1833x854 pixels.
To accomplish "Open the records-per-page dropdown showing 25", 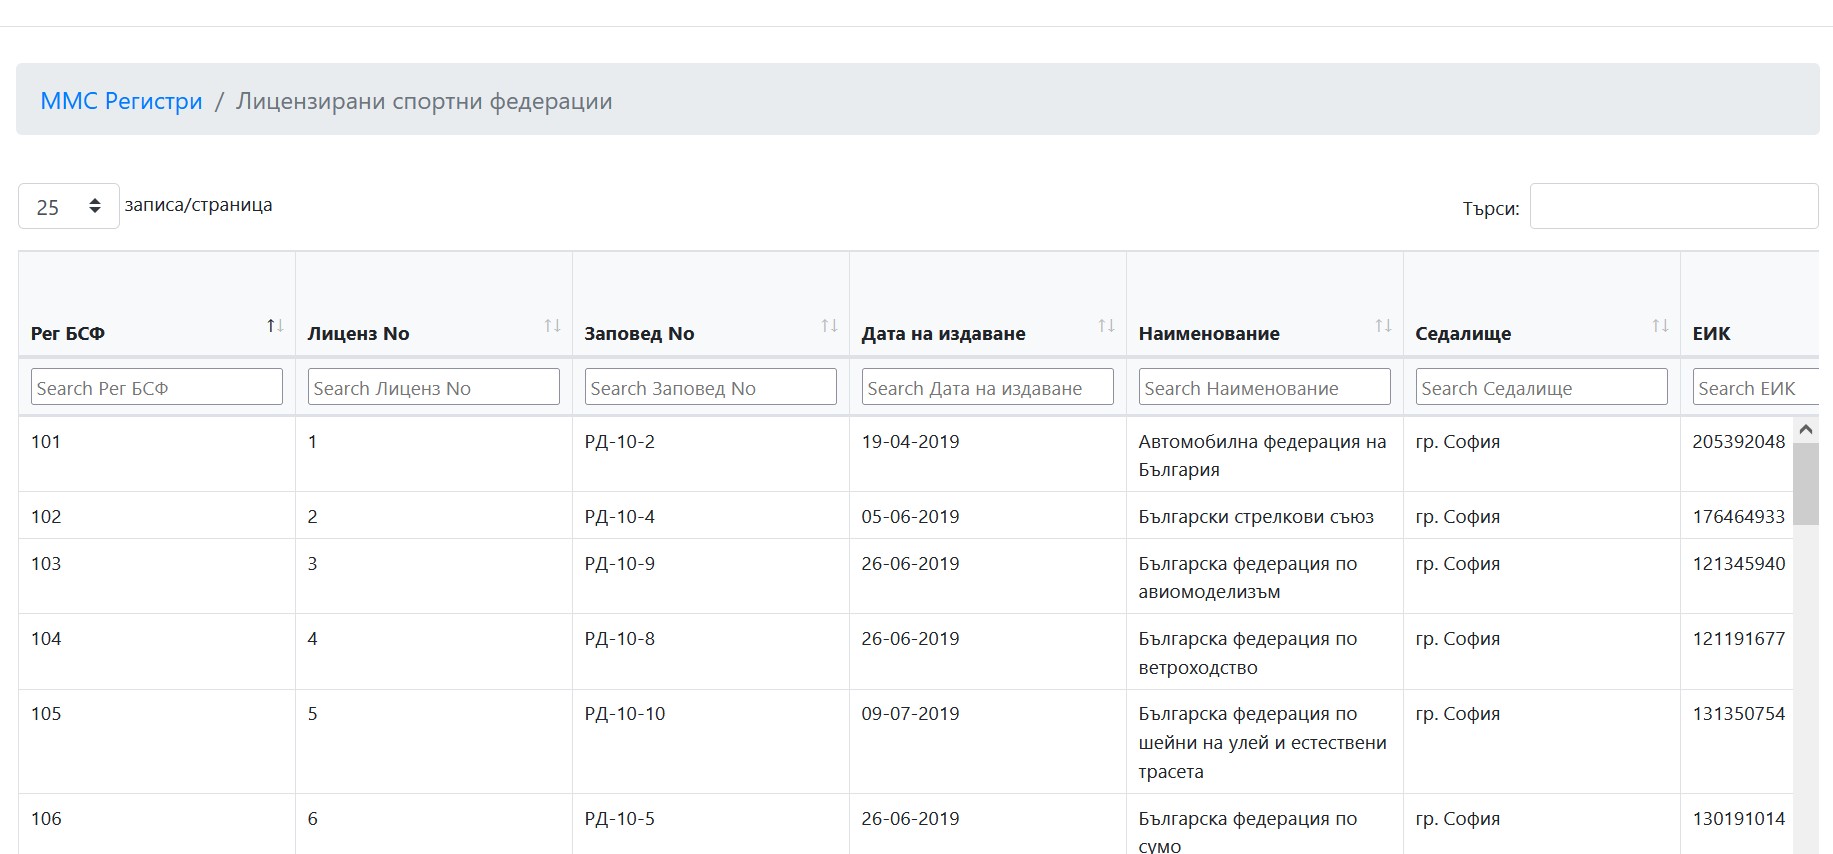I will point(69,206).
